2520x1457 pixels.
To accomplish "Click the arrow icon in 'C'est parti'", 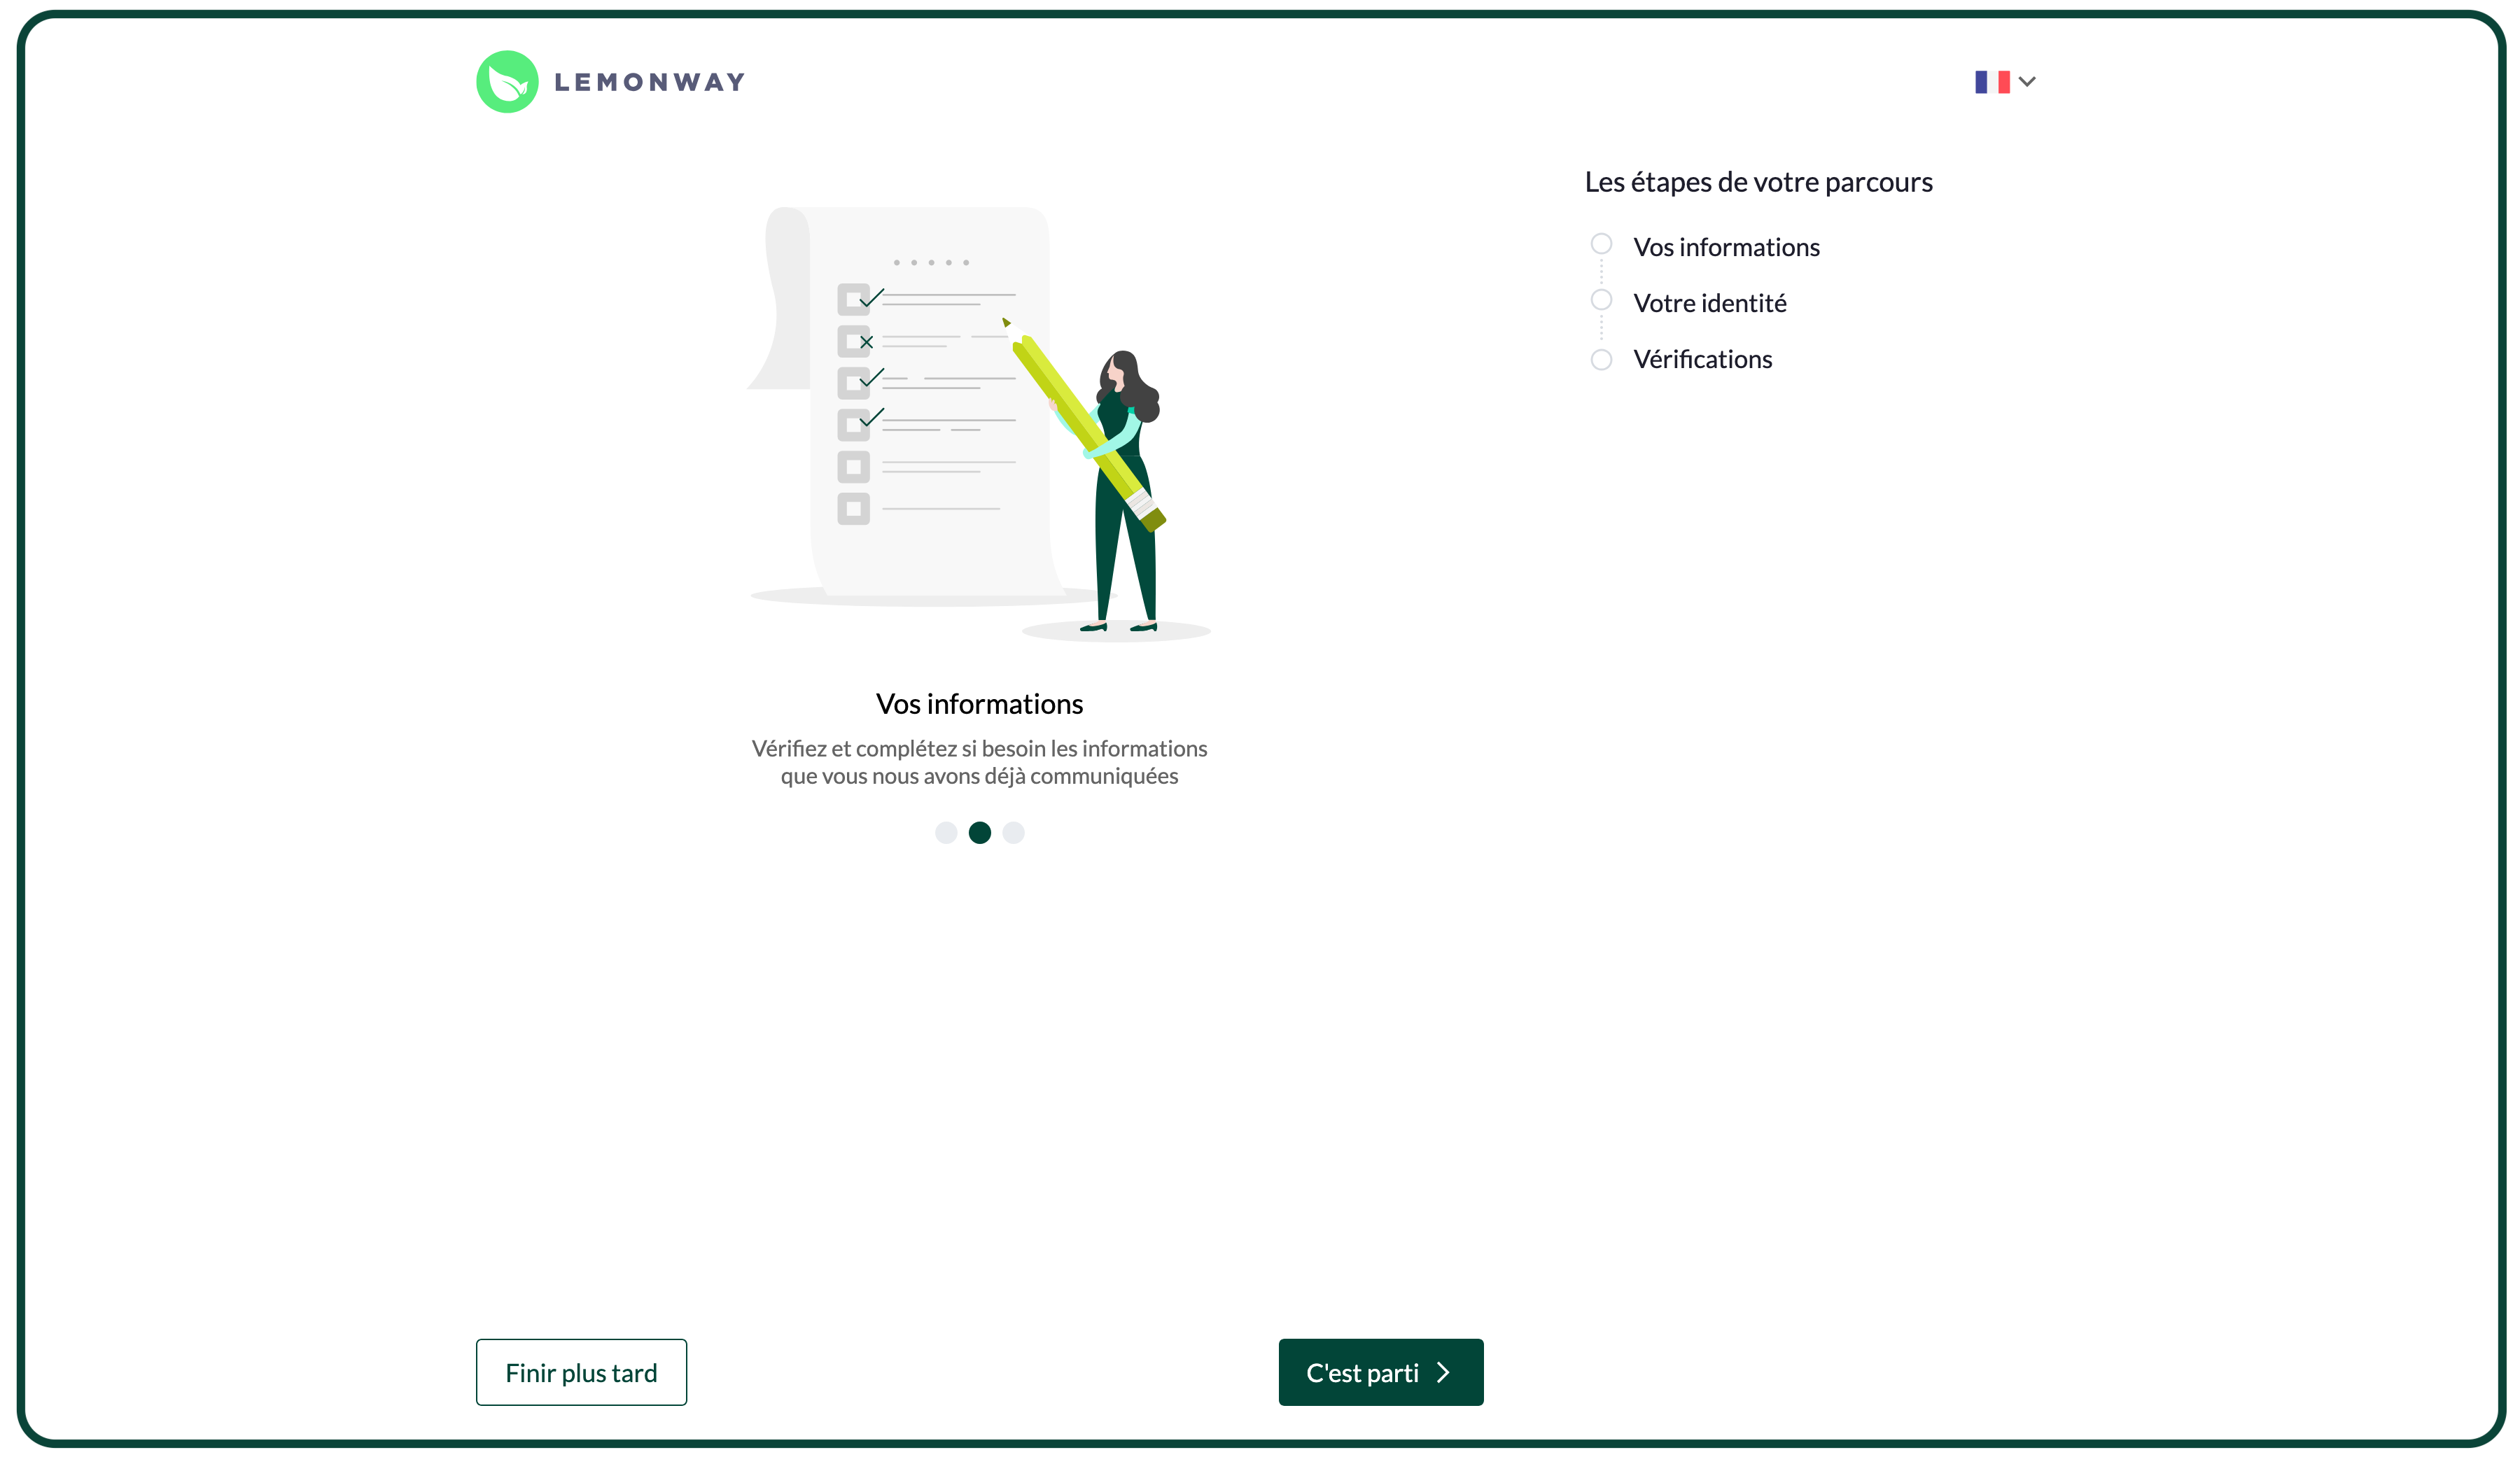I will (x=1443, y=1372).
